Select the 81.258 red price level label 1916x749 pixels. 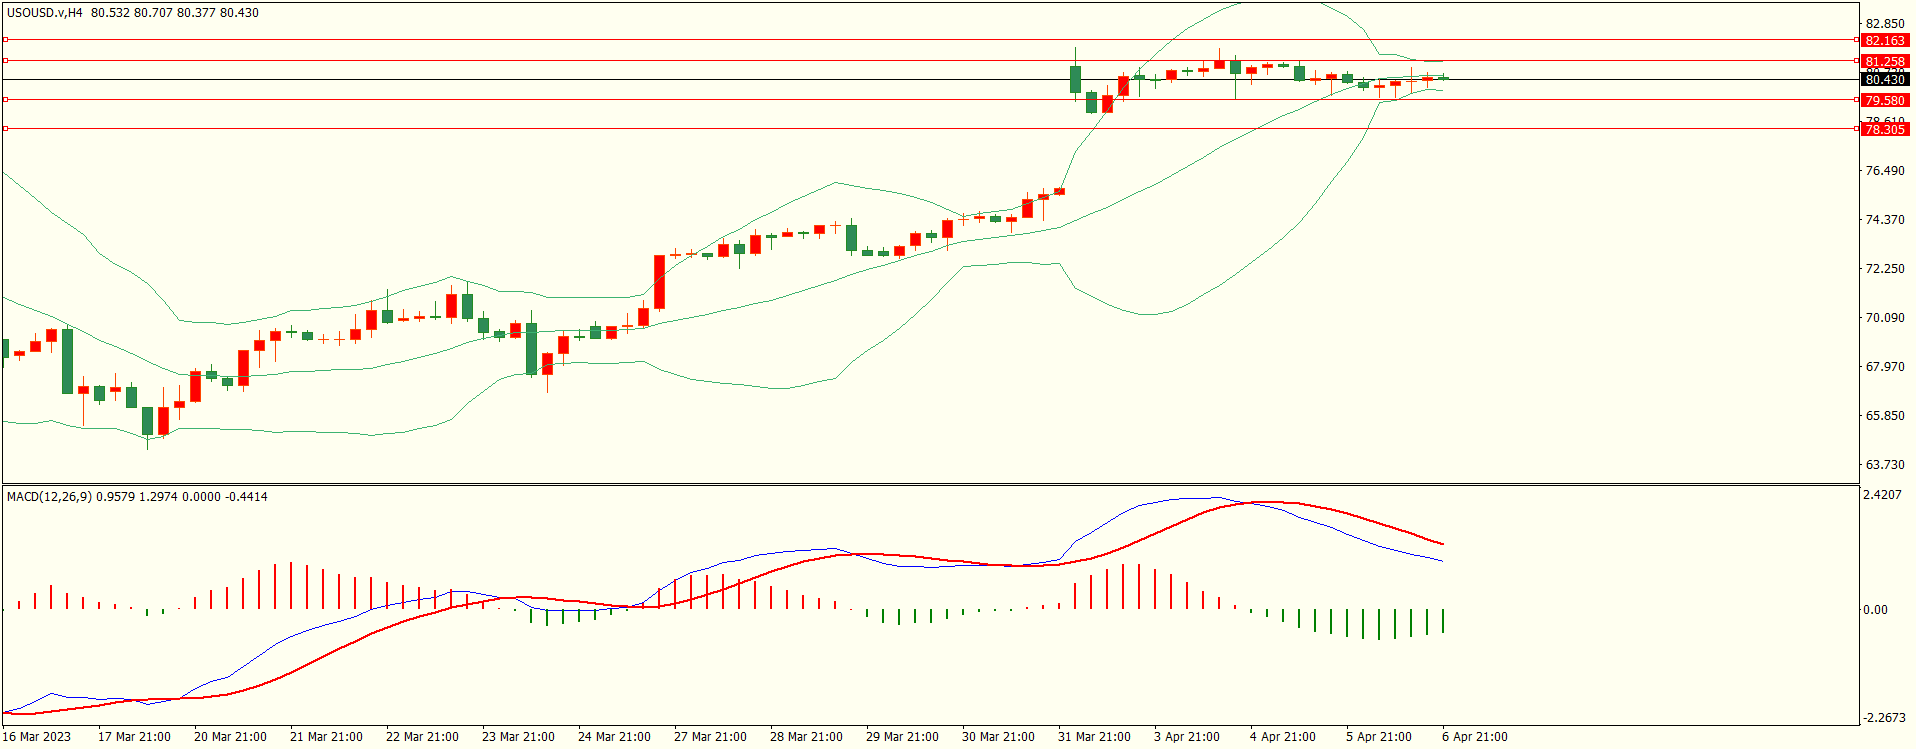pyautogui.click(x=1885, y=62)
